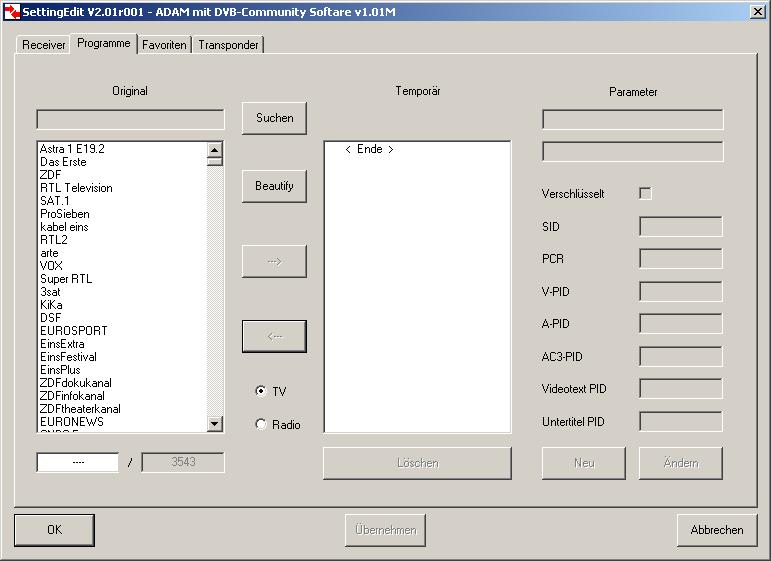Screen dimensions: 771x561
Task: Click the Untertitel PID input field
Action: [x=681, y=421]
